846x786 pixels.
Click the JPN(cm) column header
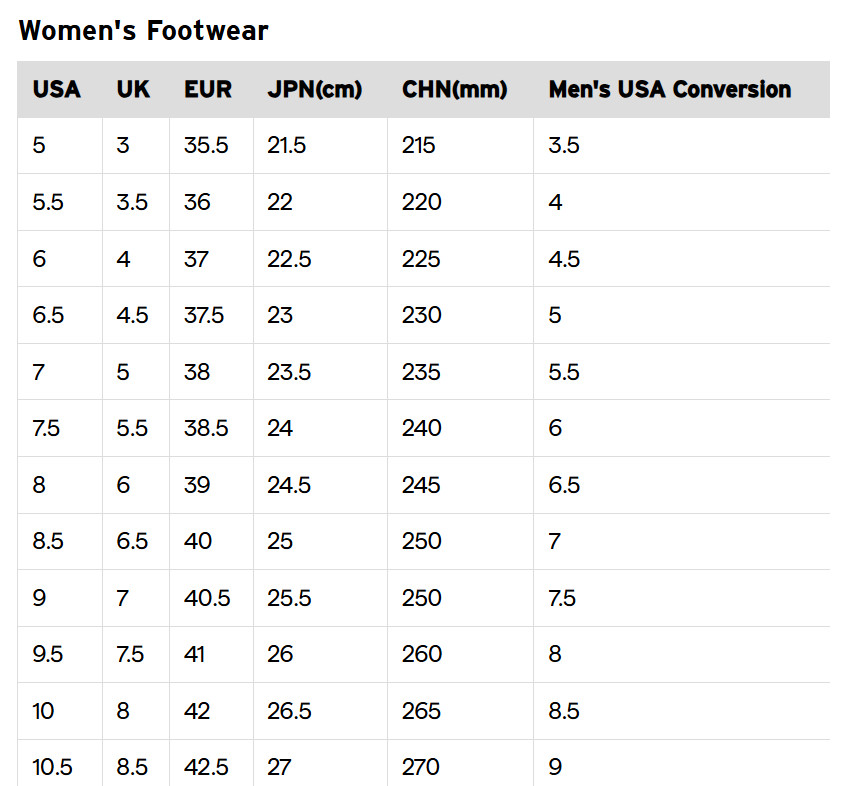(x=314, y=89)
